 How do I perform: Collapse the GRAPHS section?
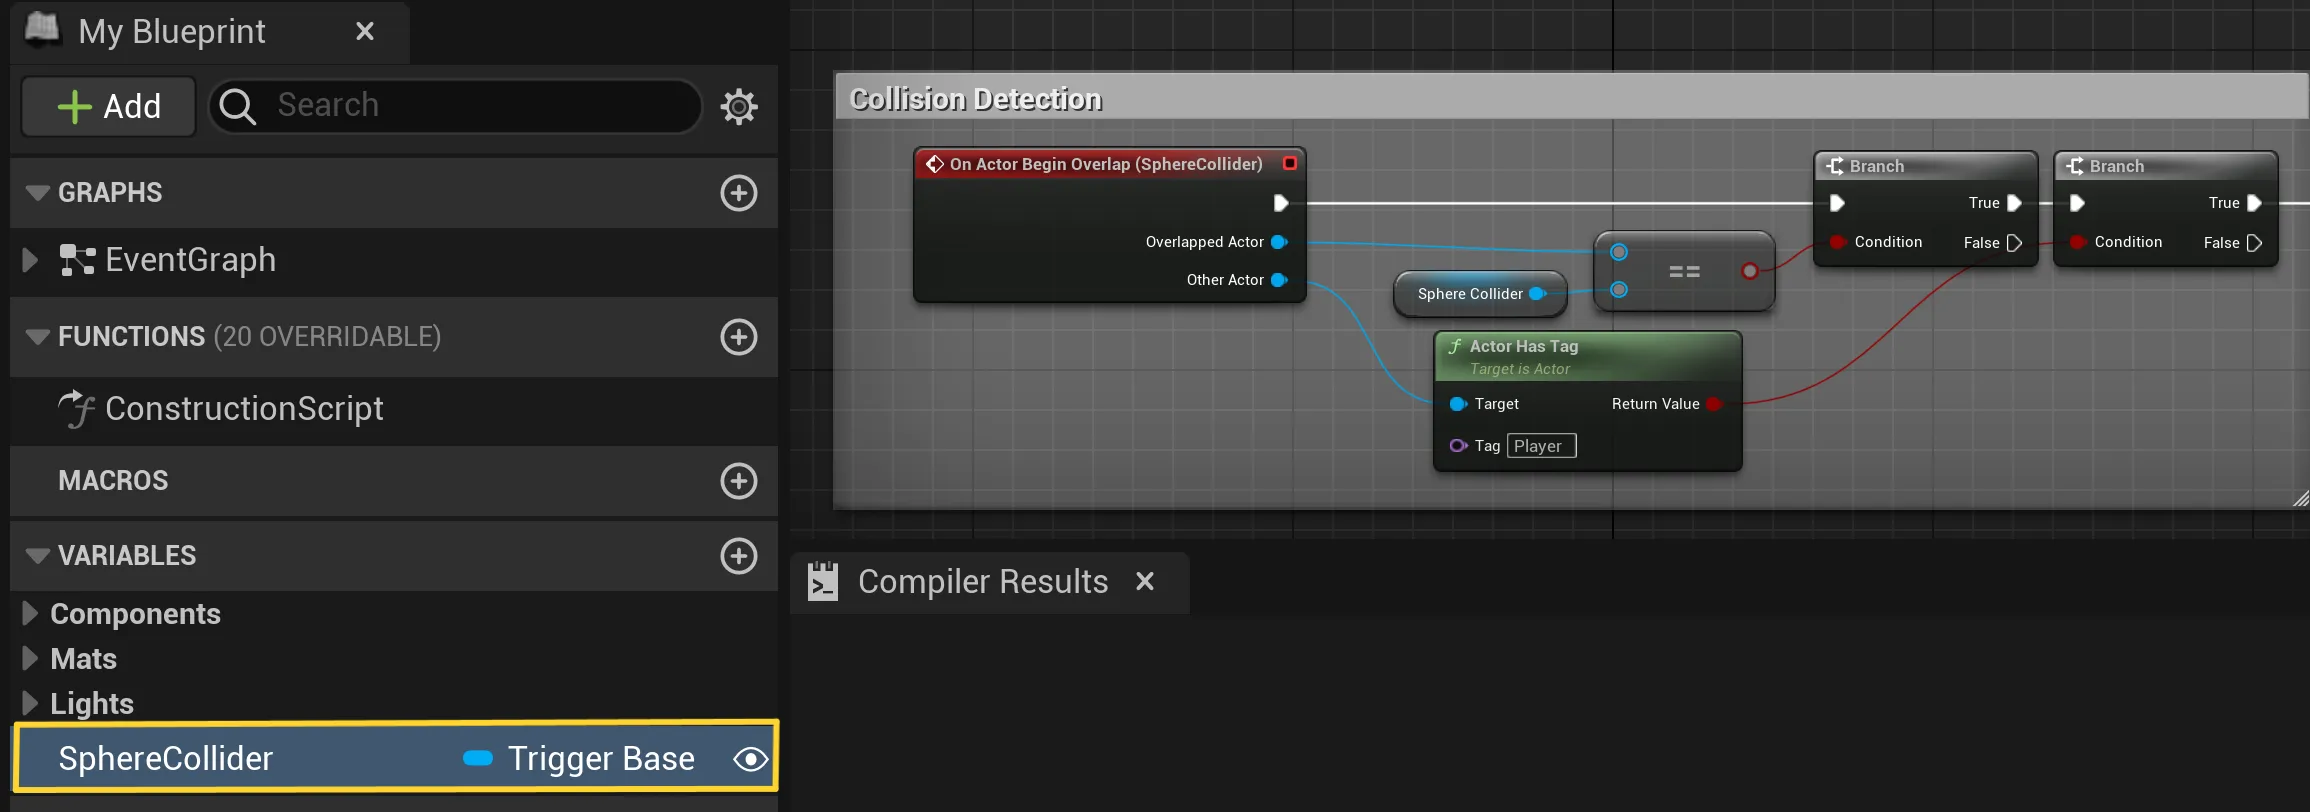37,192
